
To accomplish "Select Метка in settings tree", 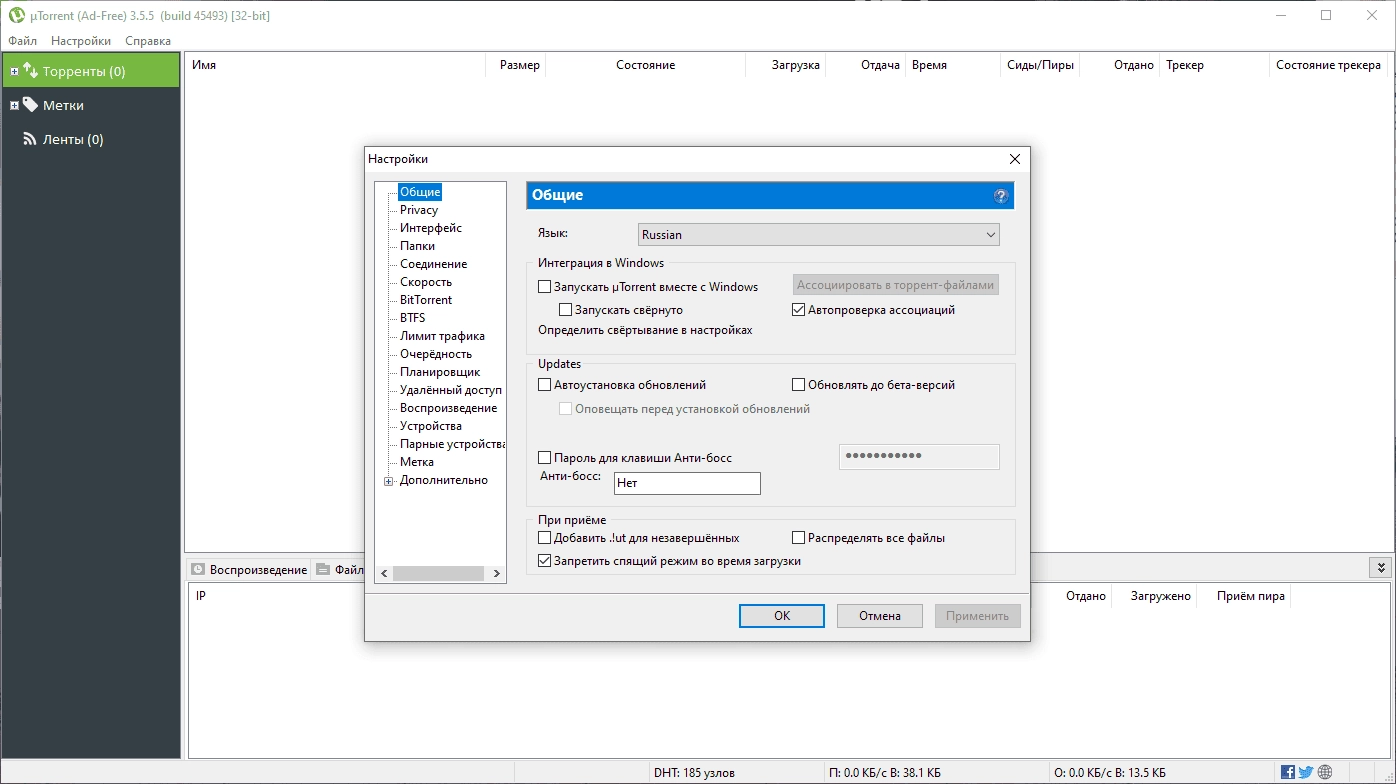I will 417,462.
